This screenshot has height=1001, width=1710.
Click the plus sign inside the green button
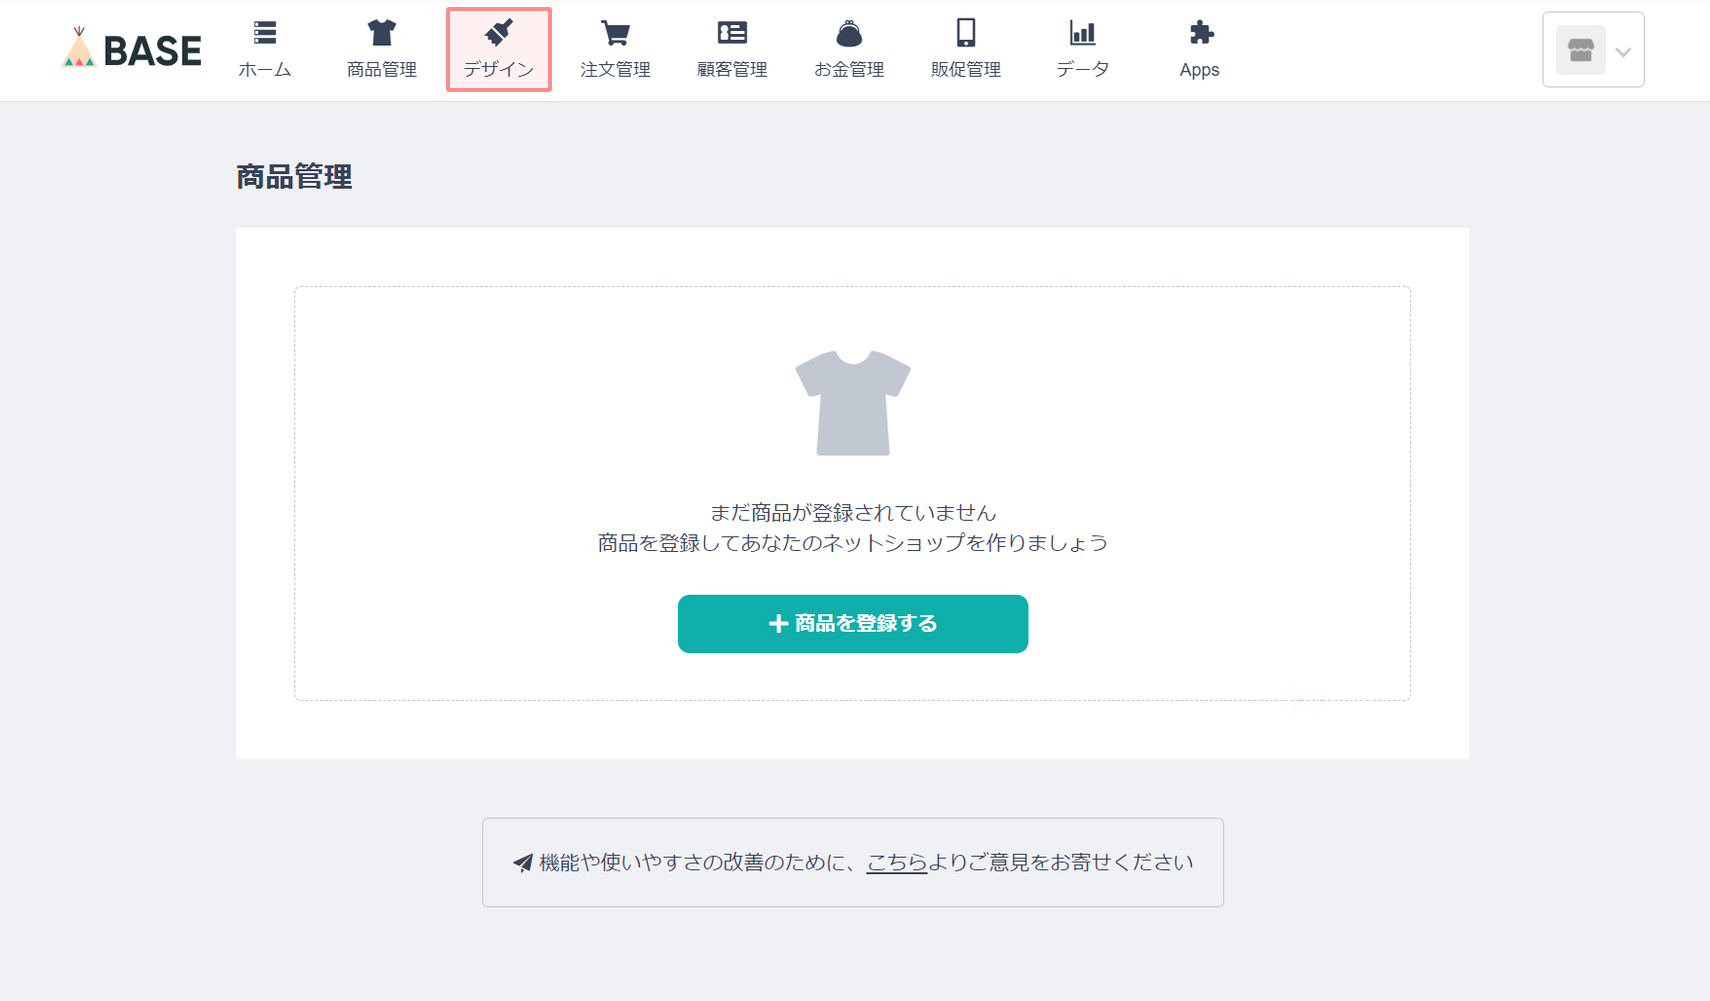pyautogui.click(x=776, y=623)
